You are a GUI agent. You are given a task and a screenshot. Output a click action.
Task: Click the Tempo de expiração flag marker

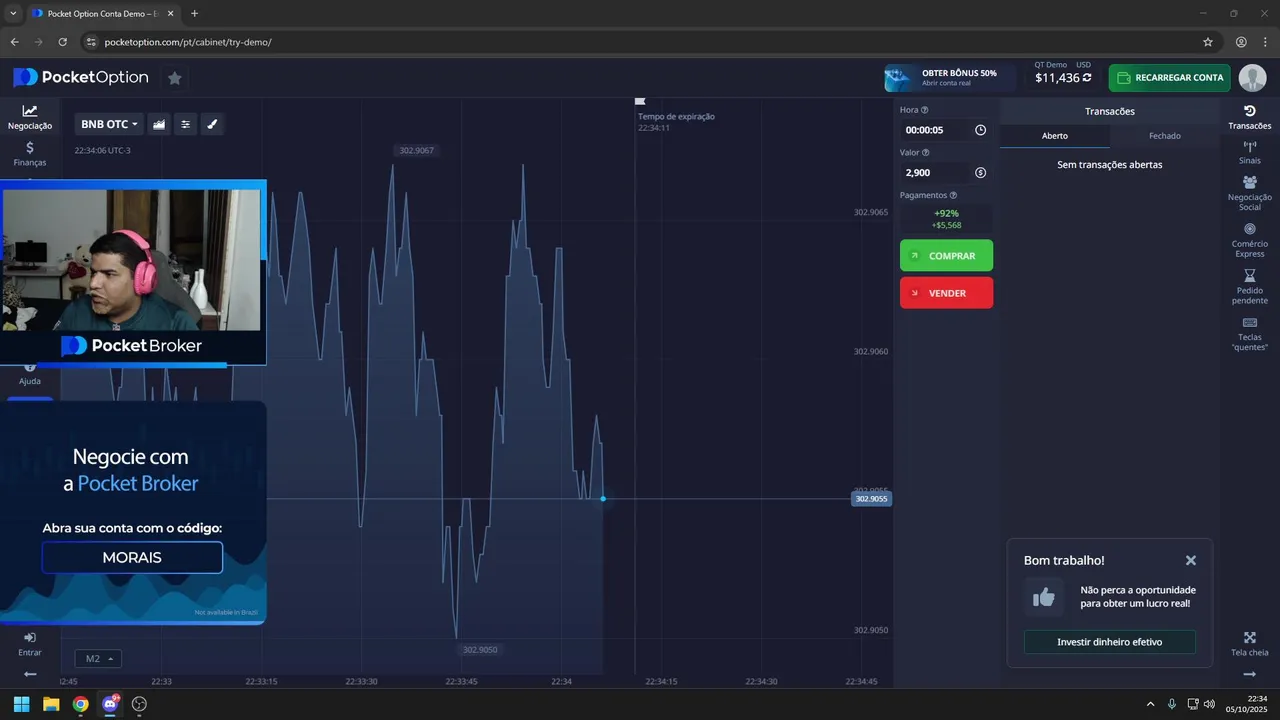point(640,101)
